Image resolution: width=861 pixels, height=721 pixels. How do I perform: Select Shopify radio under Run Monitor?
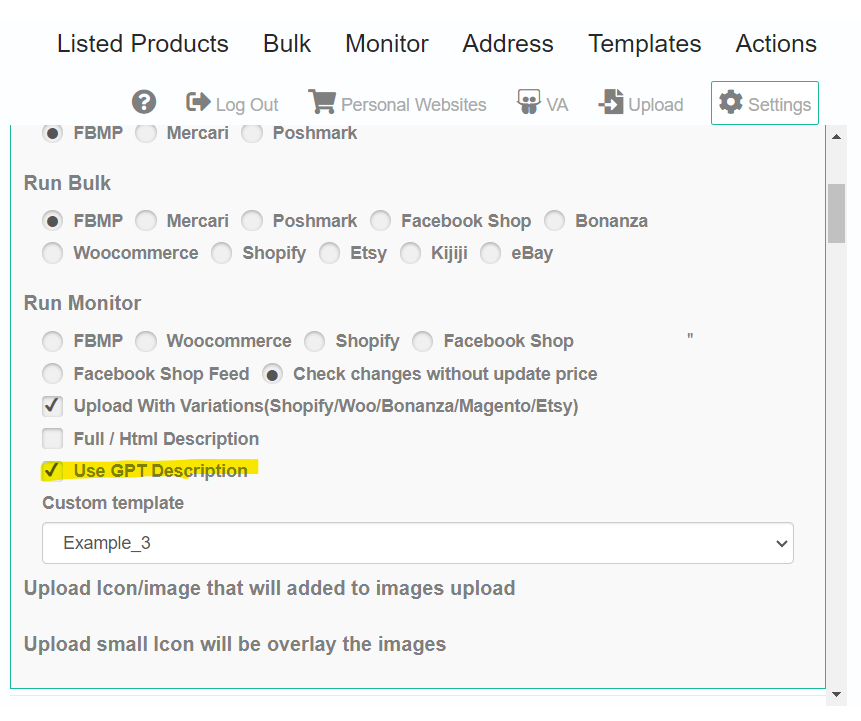315,341
